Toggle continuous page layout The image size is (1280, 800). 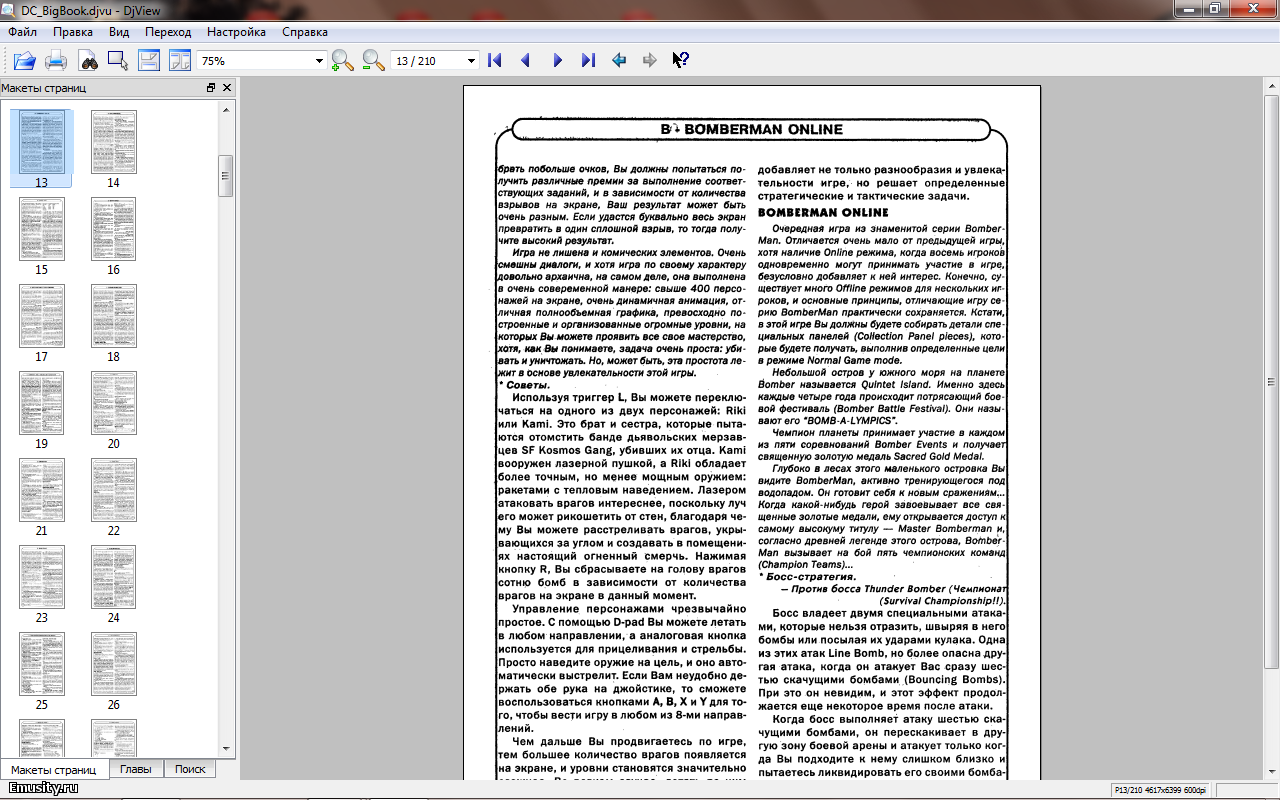(149, 61)
